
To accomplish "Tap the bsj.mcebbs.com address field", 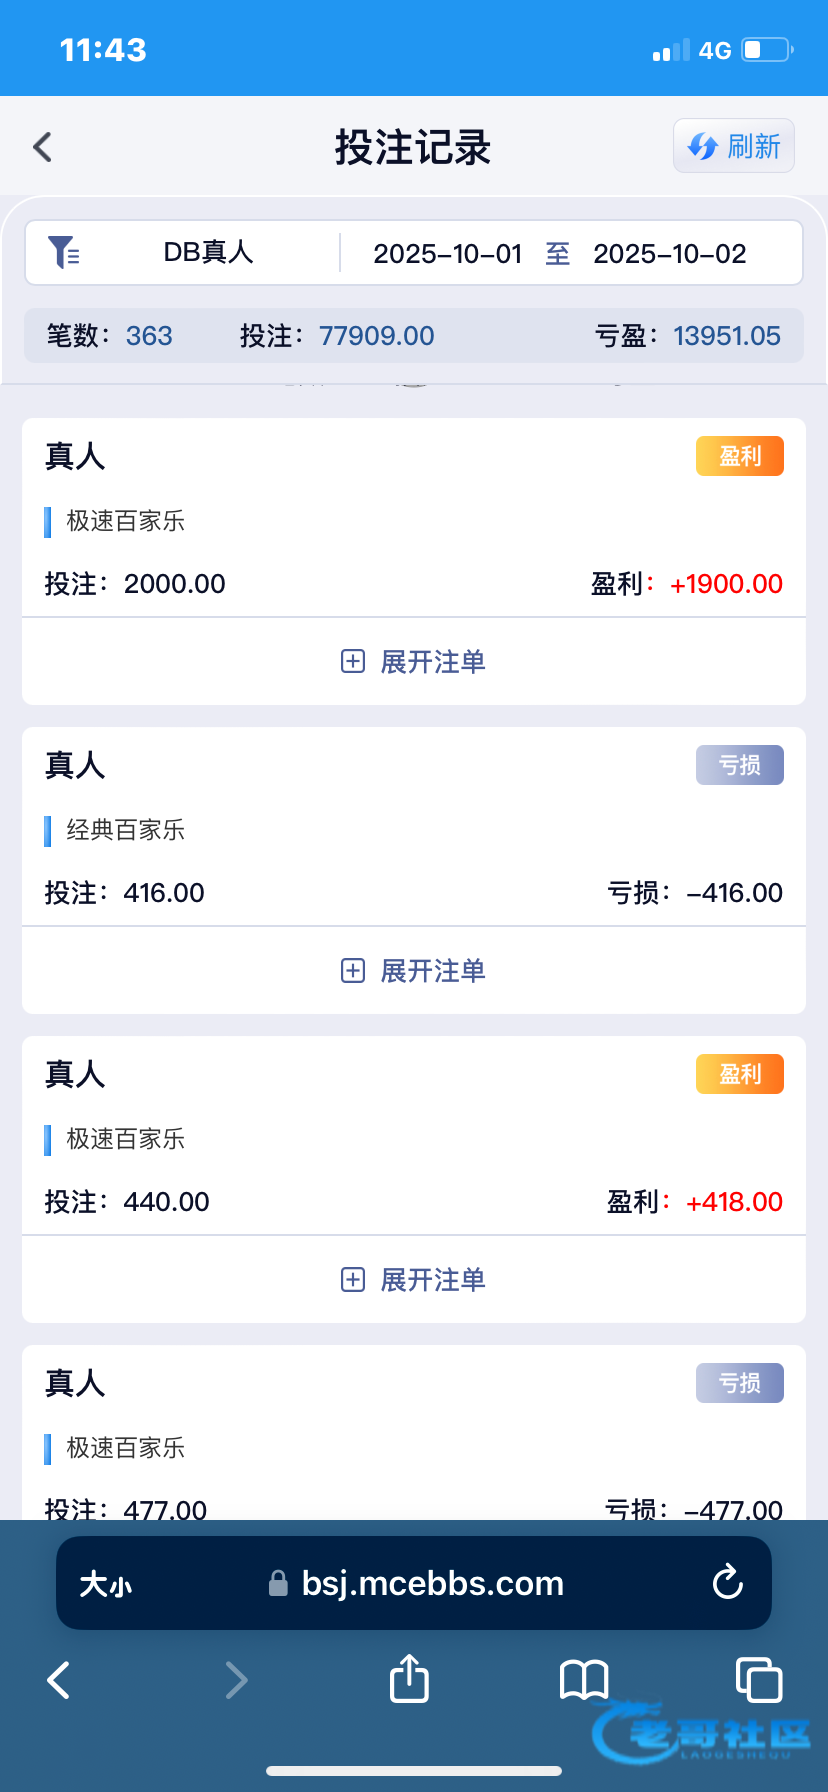I will [x=432, y=1584].
